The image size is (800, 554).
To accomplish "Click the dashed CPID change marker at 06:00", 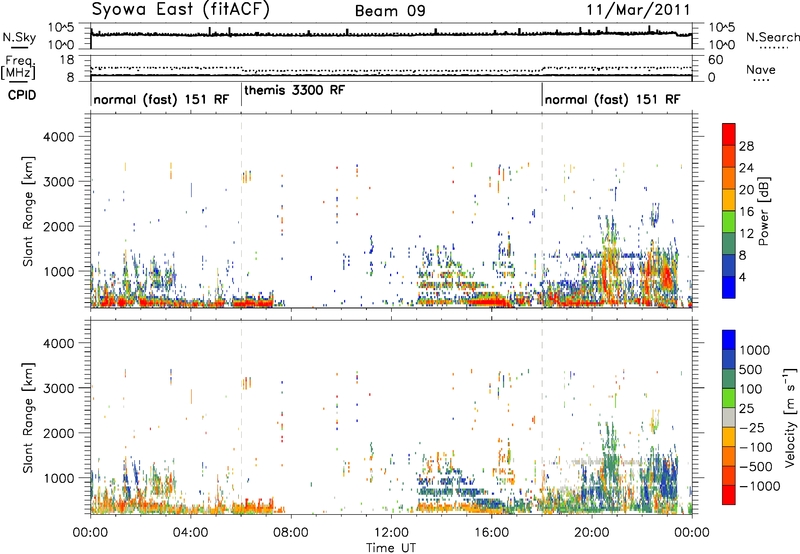I will click(x=241, y=211).
